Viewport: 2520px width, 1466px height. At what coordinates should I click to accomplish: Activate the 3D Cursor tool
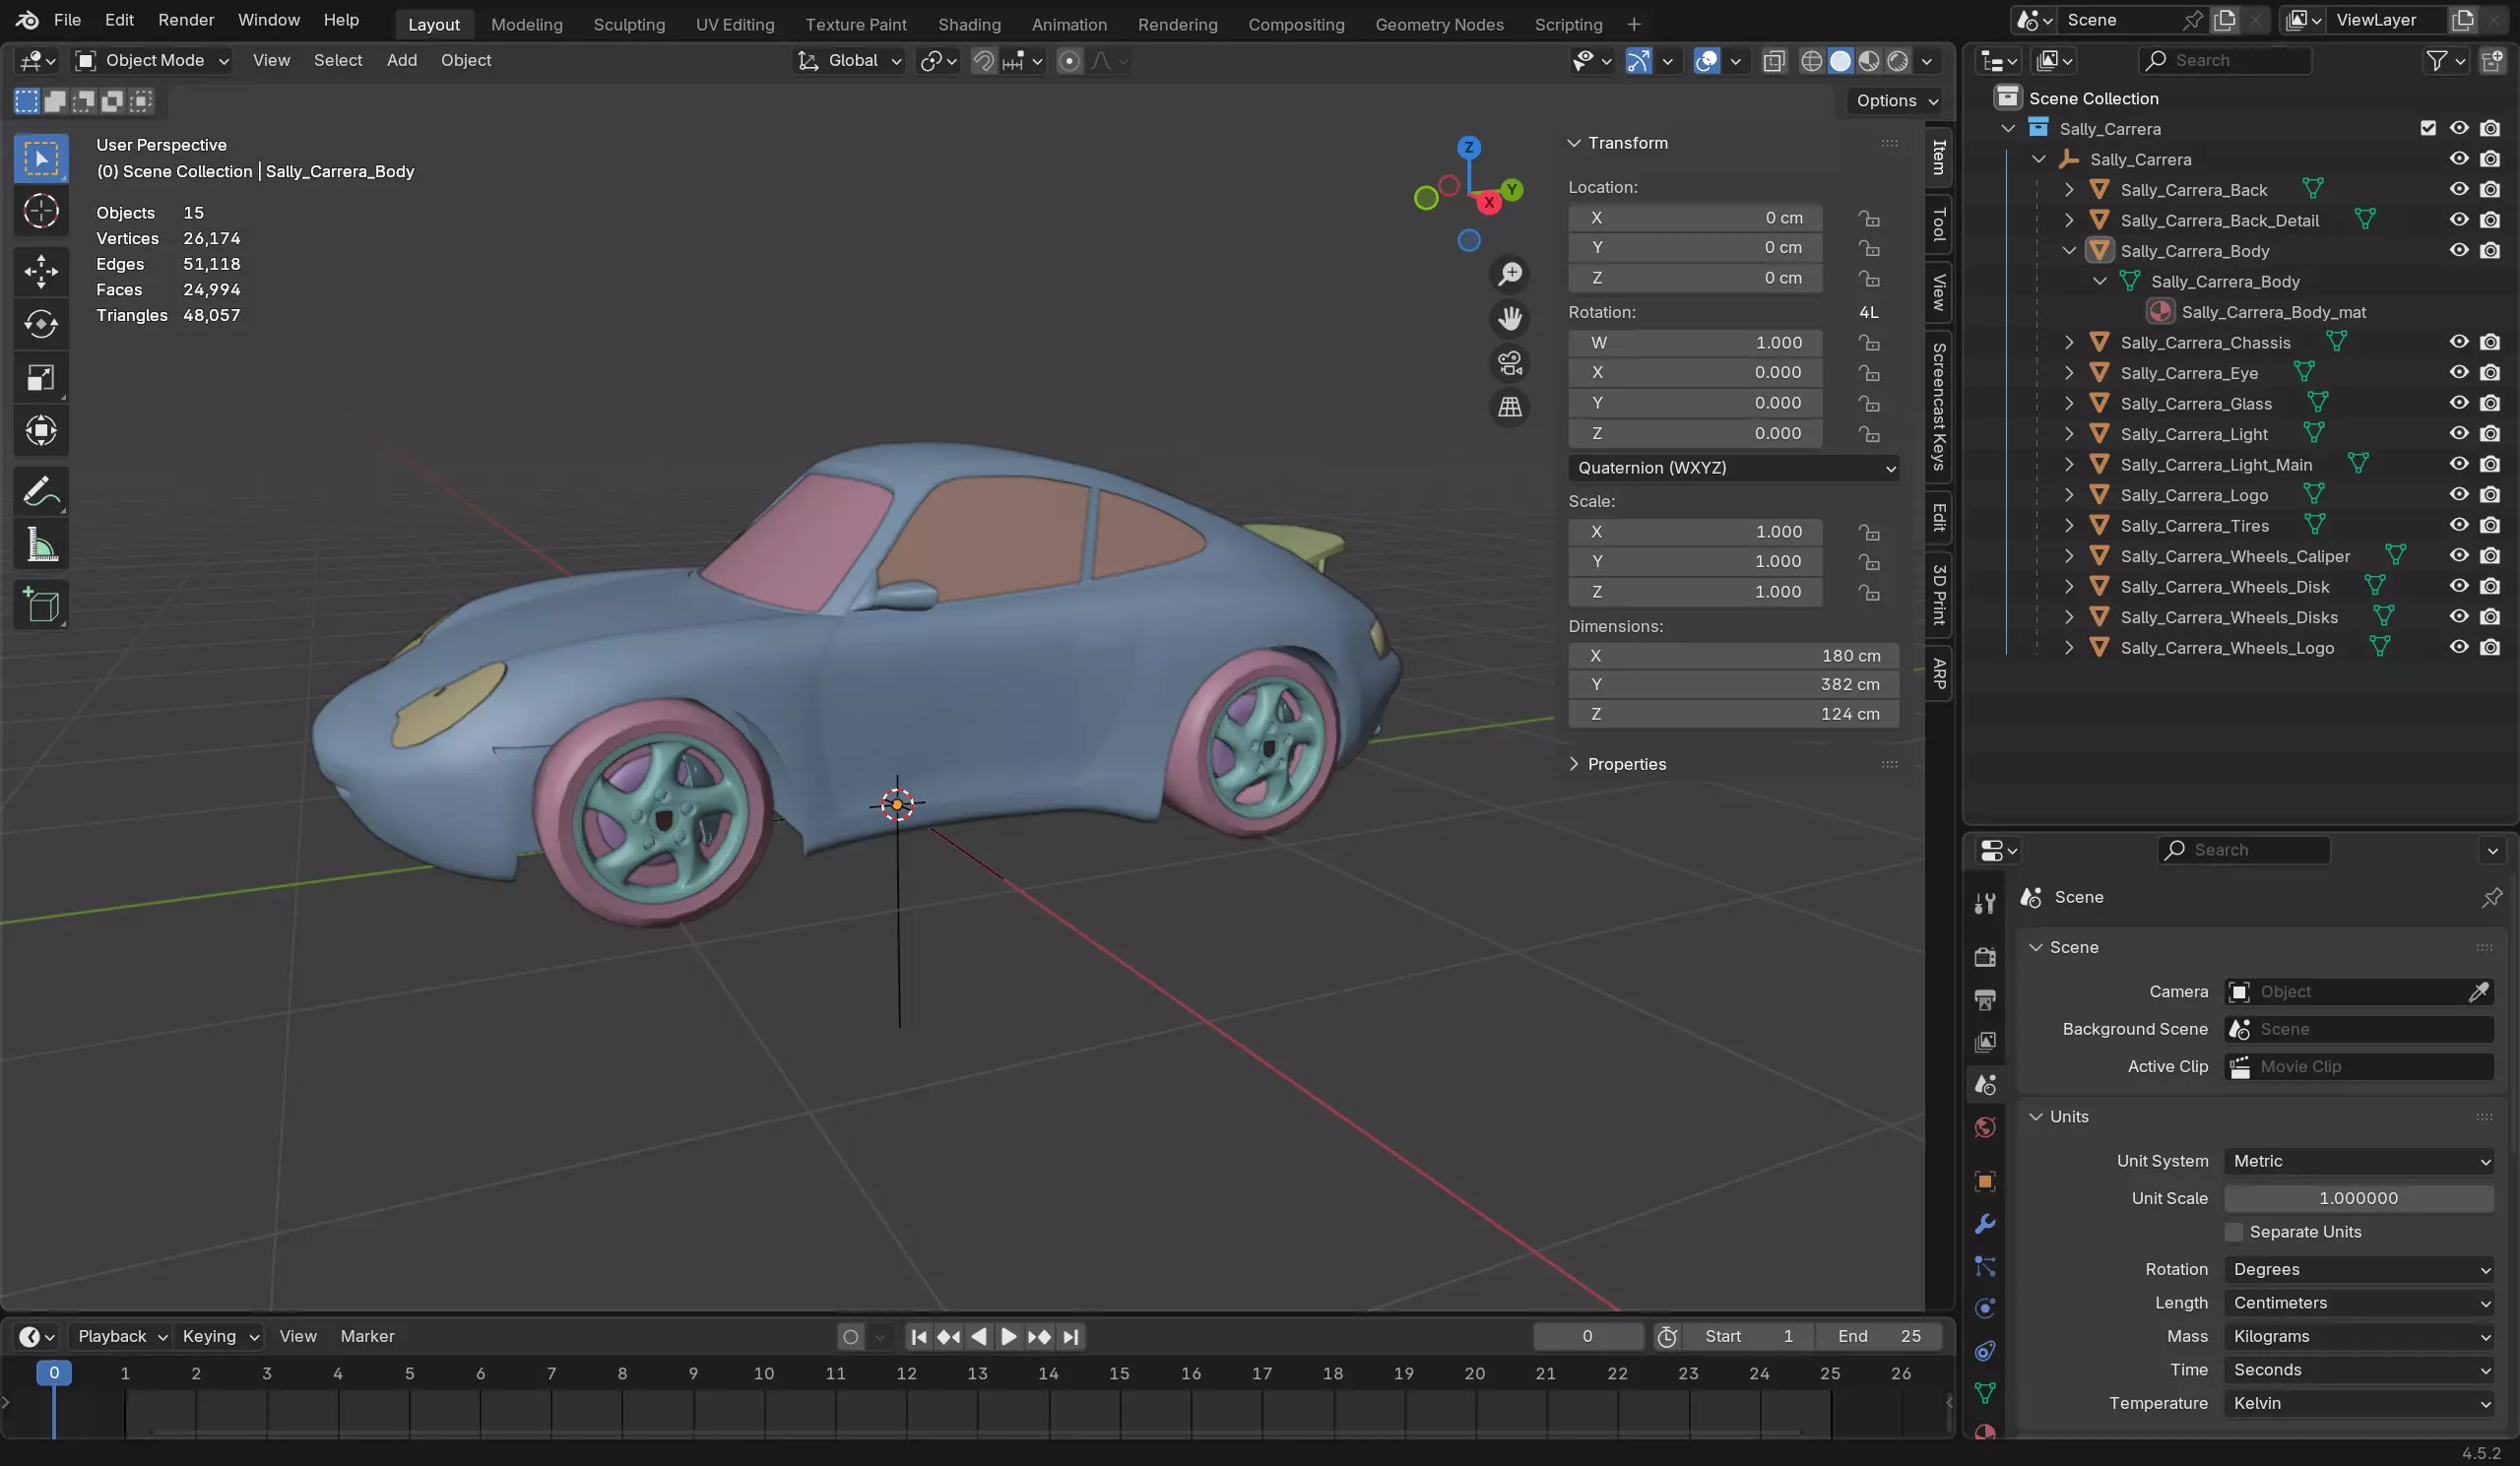pyautogui.click(x=41, y=211)
